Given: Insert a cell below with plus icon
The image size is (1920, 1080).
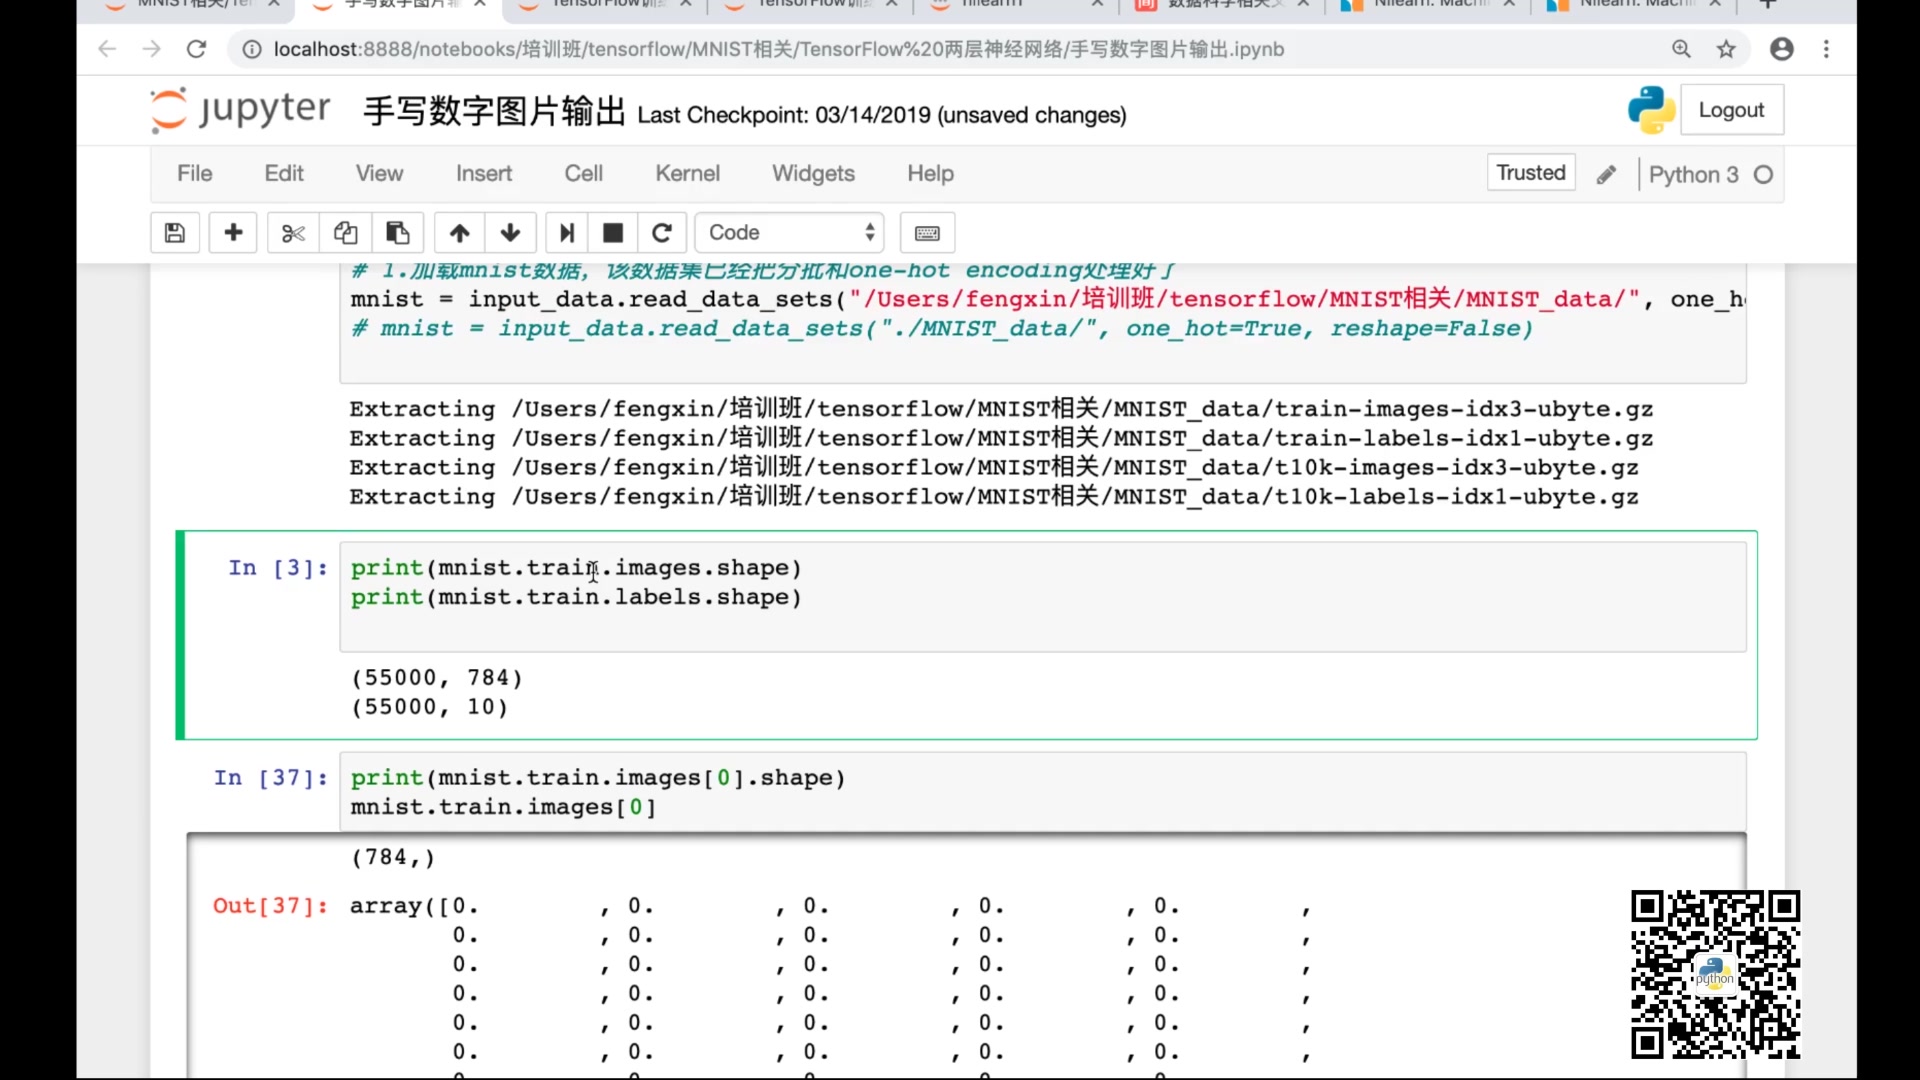Looking at the screenshot, I should click(233, 233).
